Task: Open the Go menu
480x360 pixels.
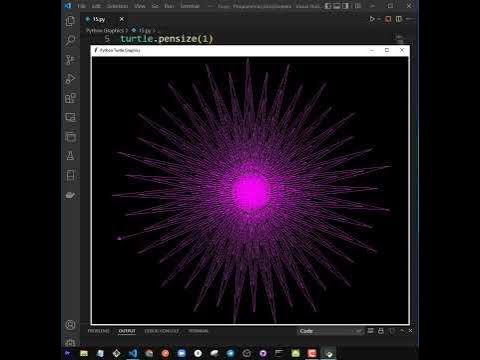Action: 155,6
